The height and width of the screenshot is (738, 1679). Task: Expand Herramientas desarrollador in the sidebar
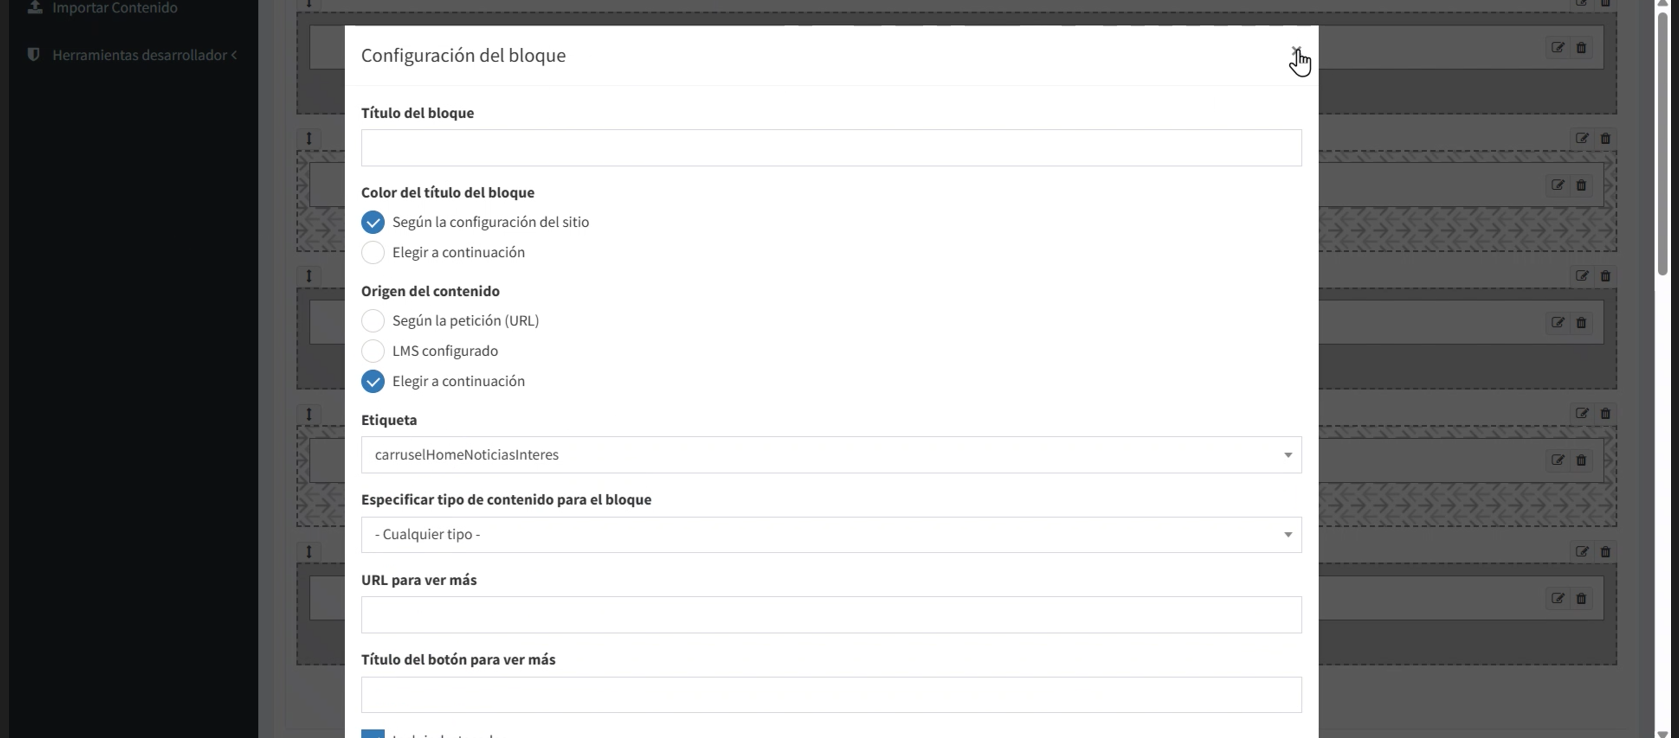point(133,55)
